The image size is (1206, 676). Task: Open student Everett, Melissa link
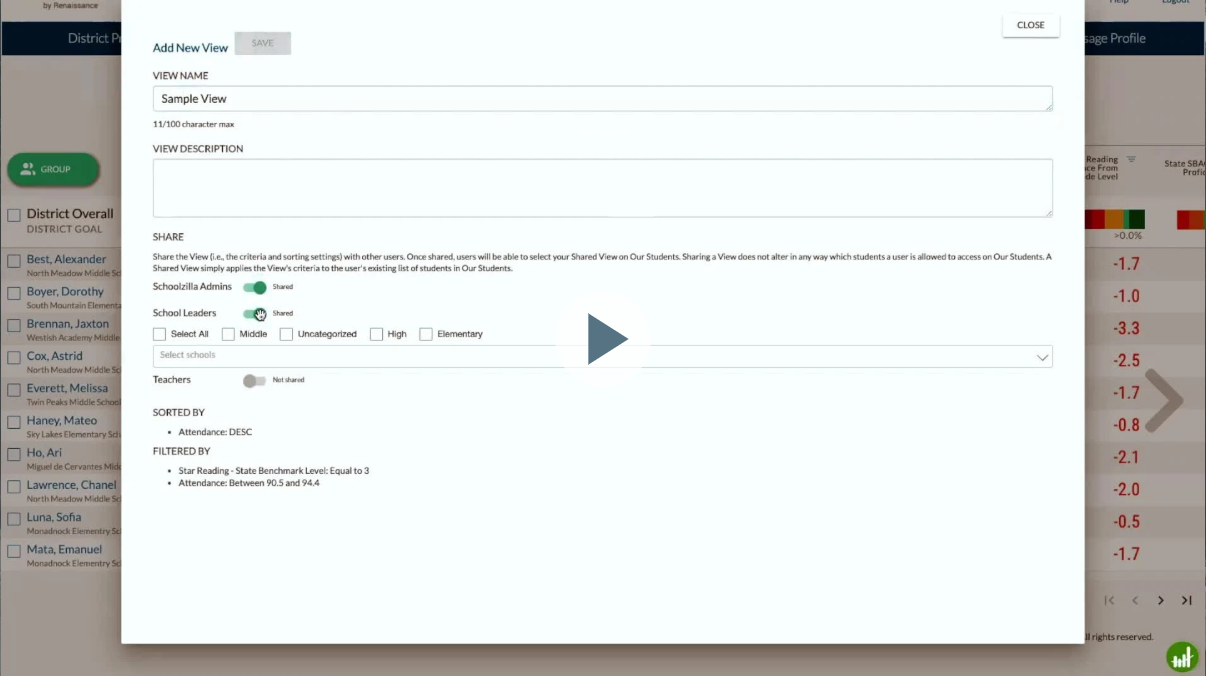[67, 388]
